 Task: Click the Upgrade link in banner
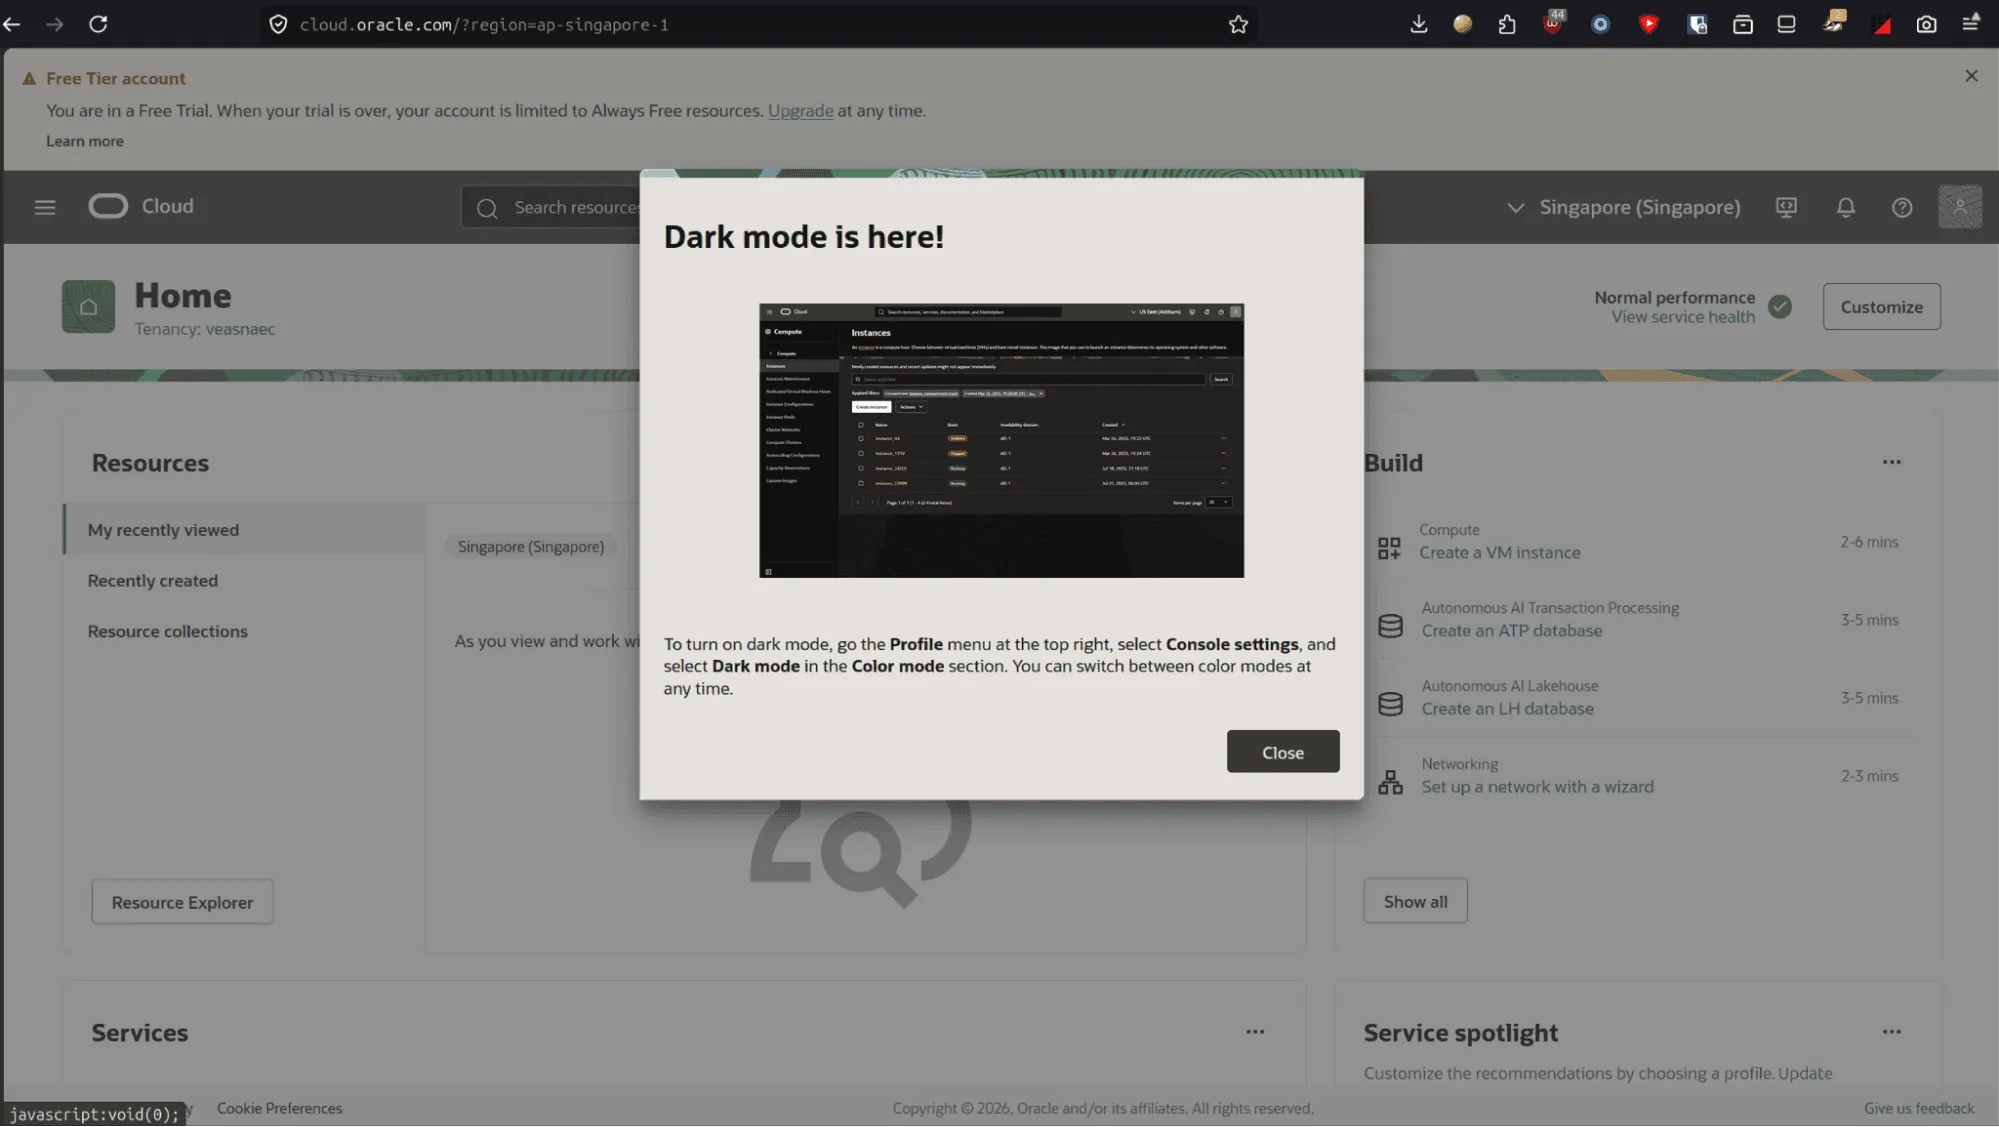(800, 111)
